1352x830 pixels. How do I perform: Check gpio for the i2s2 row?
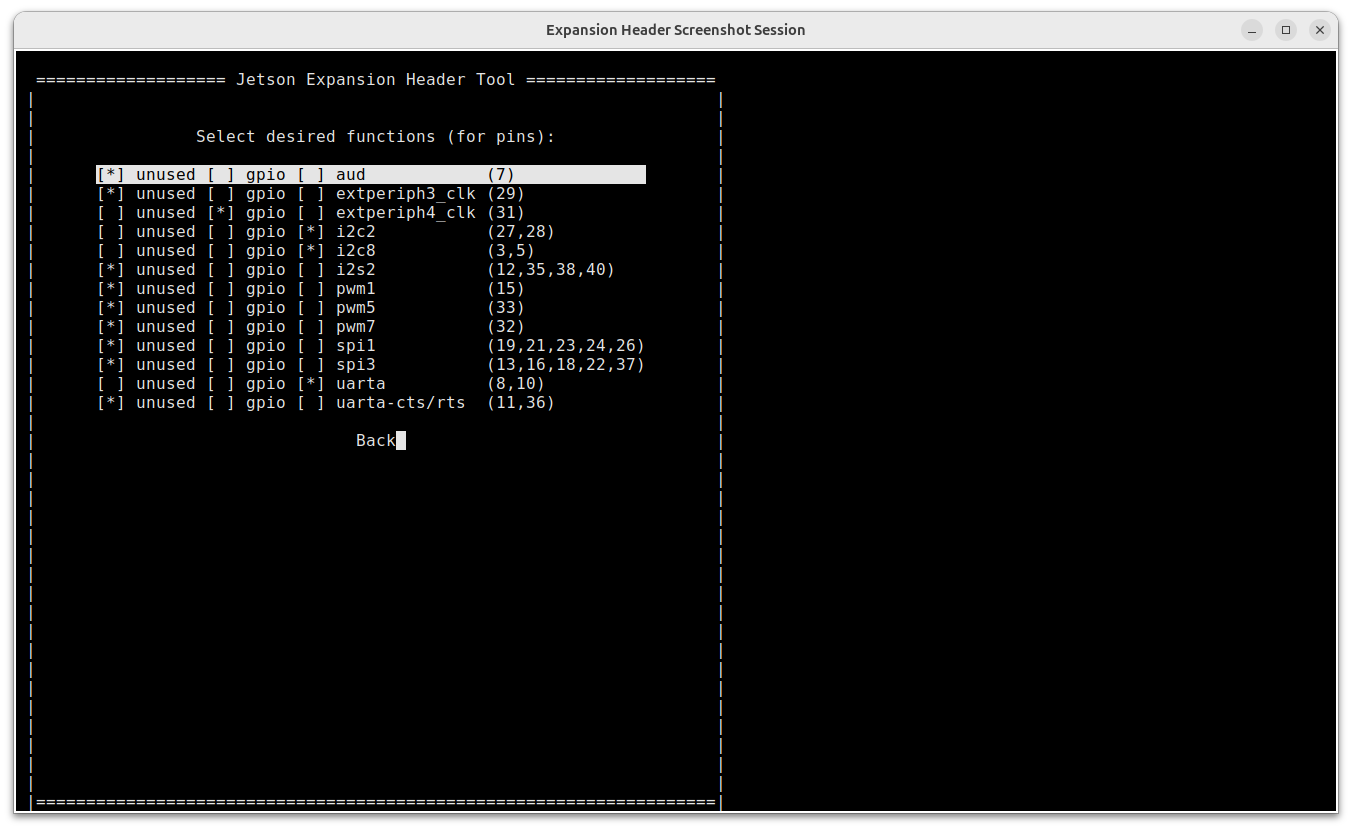[x=221, y=270]
